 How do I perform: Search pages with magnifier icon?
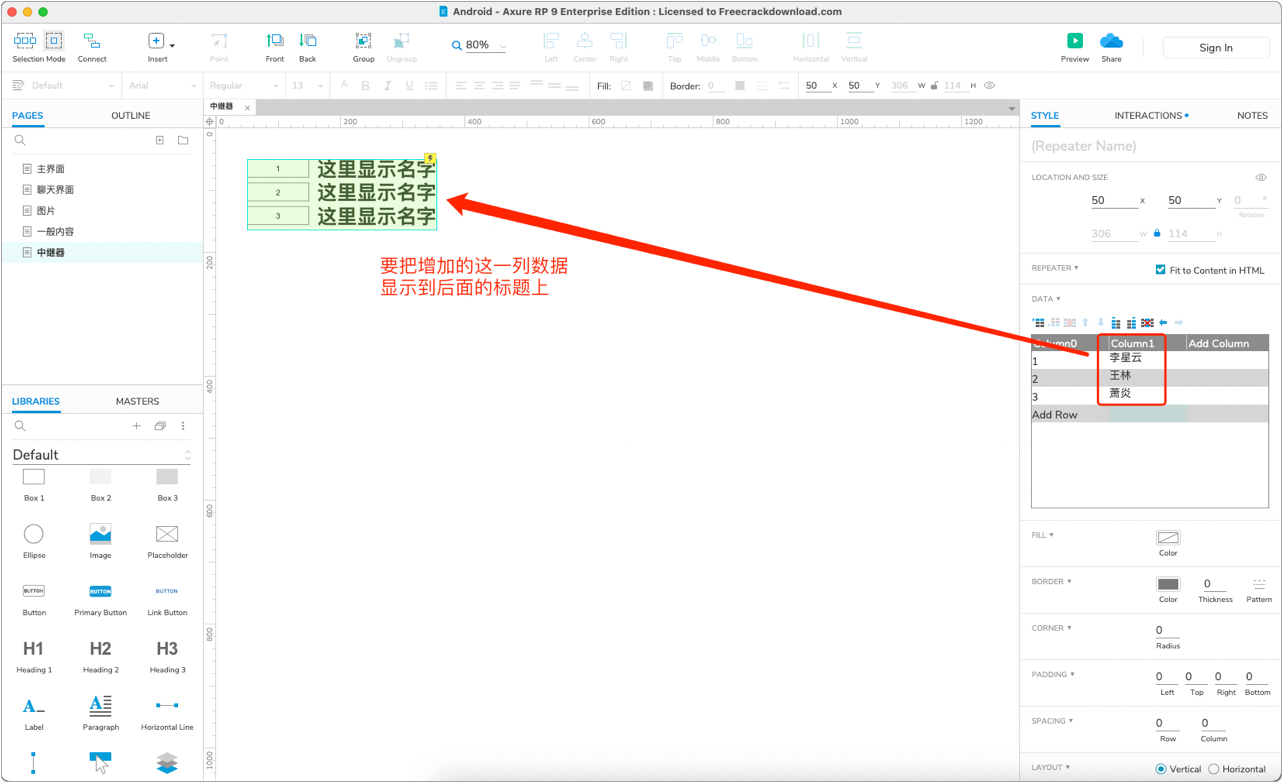(x=20, y=141)
